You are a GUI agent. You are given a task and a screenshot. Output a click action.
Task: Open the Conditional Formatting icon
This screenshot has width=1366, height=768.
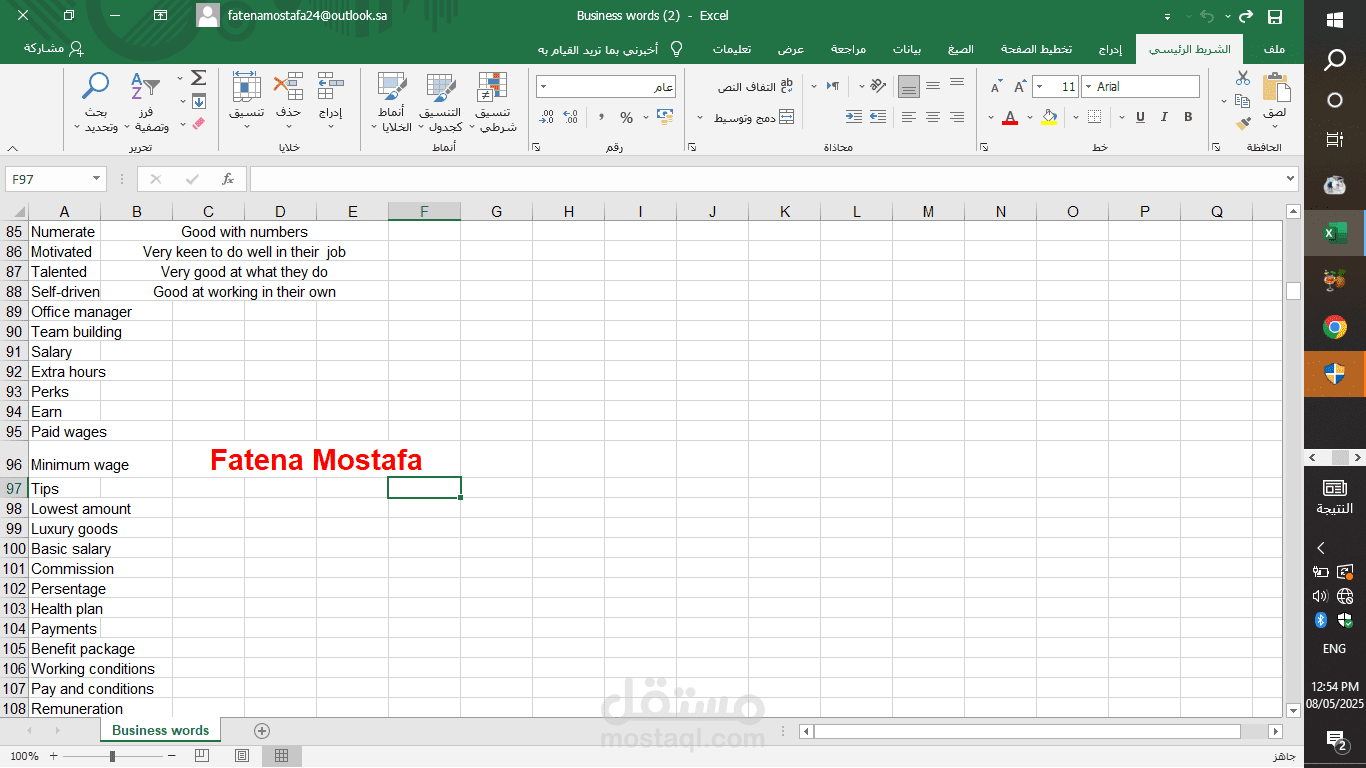click(492, 103)
